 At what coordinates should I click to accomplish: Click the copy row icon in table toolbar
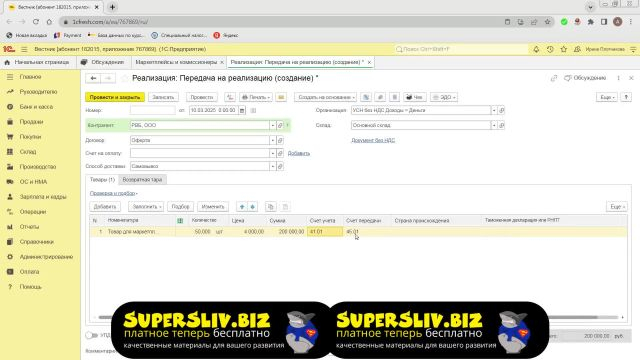(271, 207)
